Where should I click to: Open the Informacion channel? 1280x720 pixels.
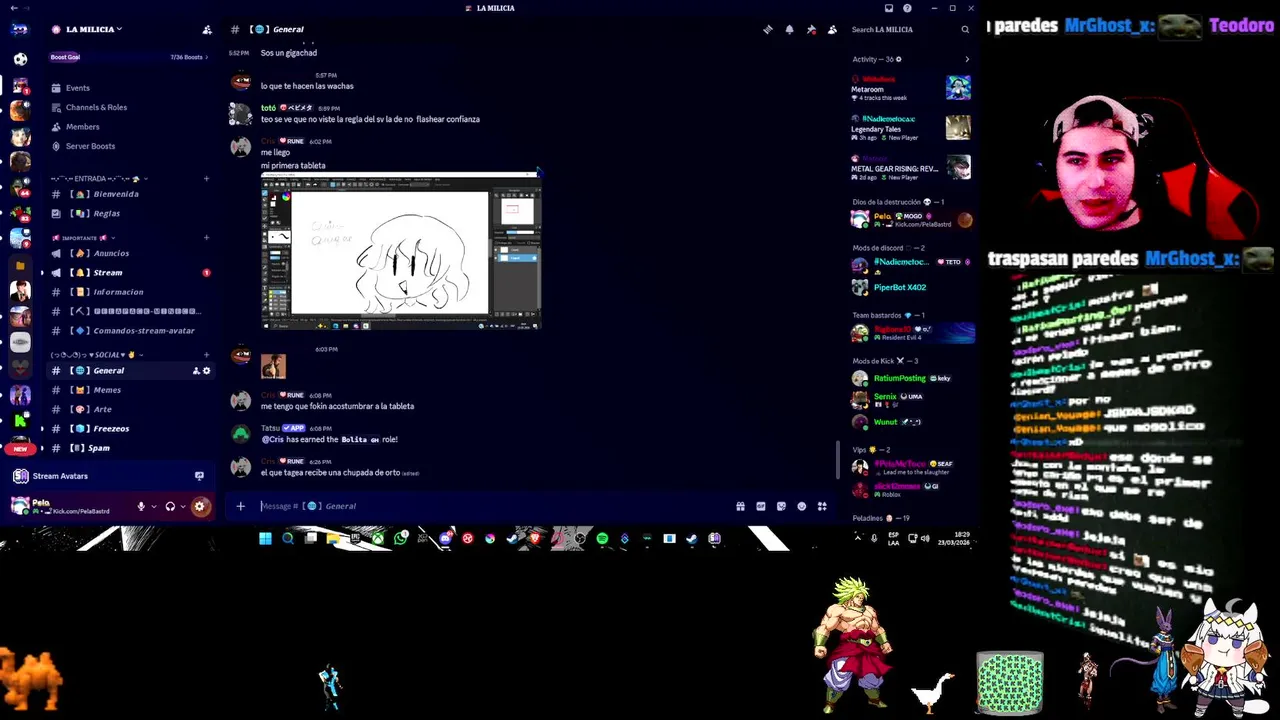pos(128,292)
